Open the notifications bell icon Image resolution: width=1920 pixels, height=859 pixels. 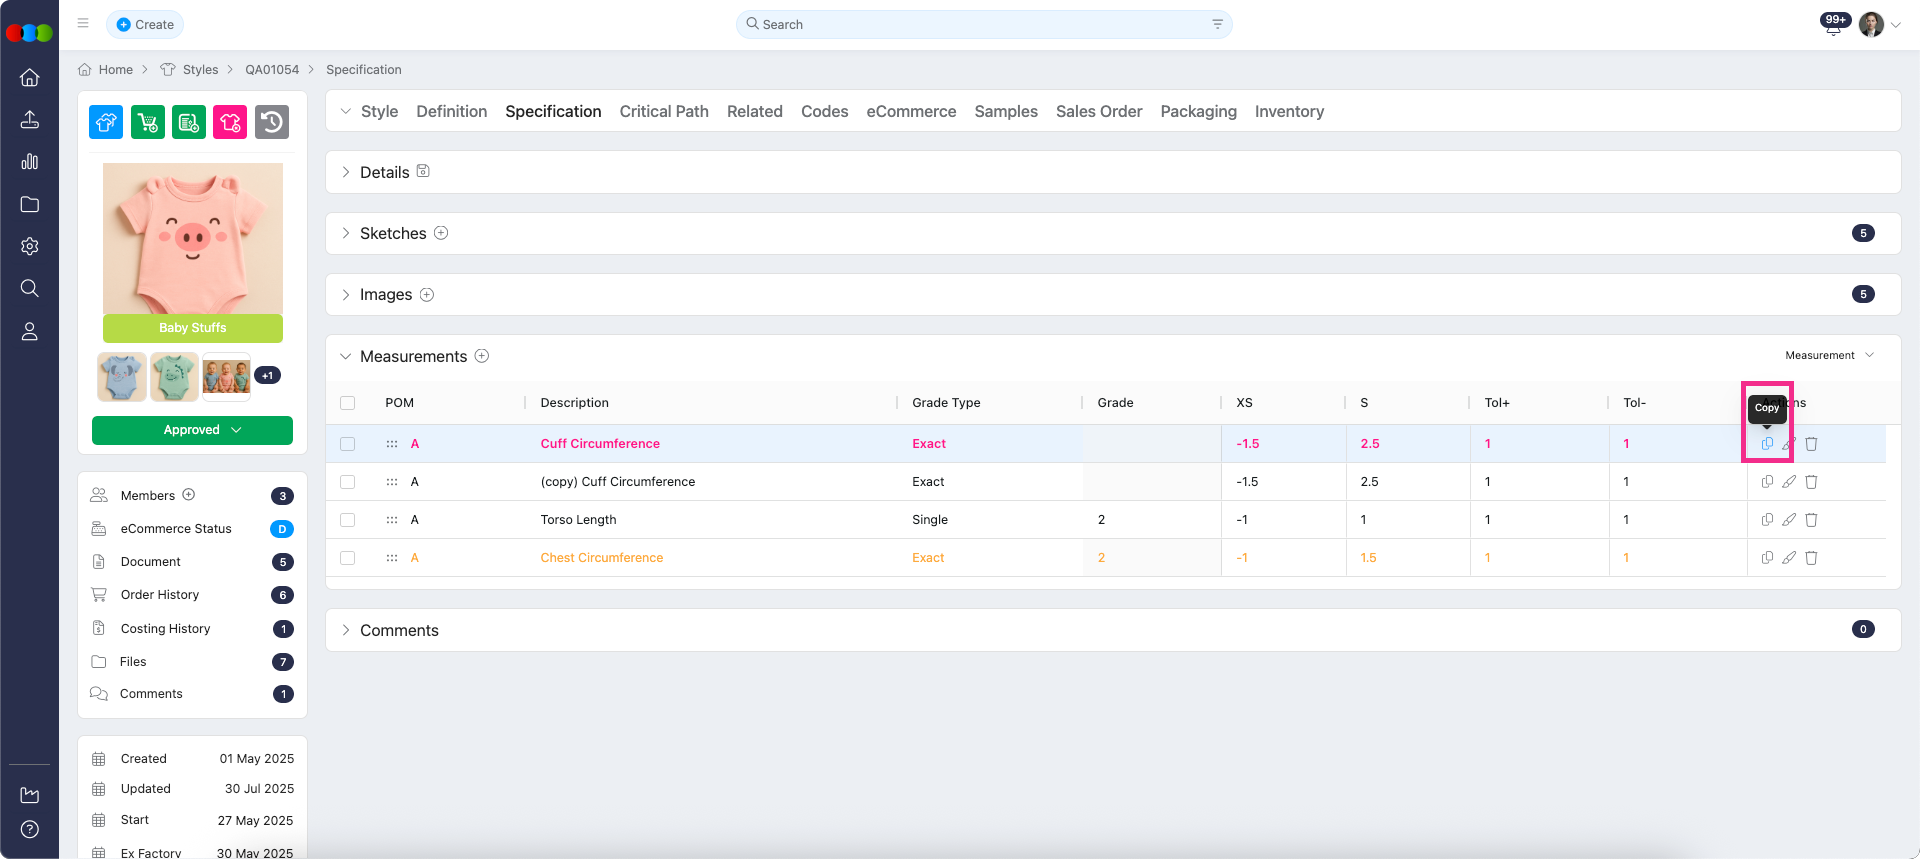tap(1833, 26)
